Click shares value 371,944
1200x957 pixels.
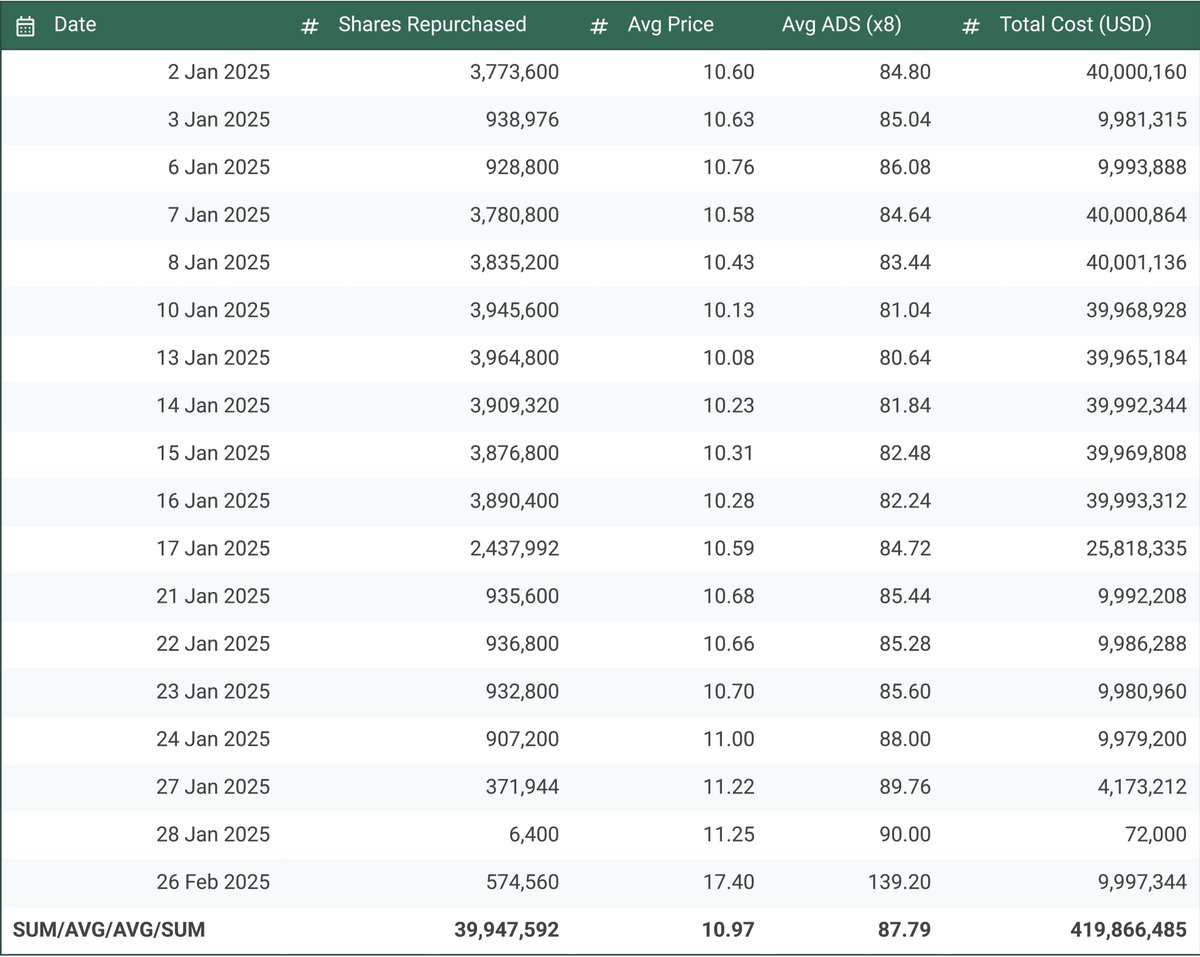[523, 787]
